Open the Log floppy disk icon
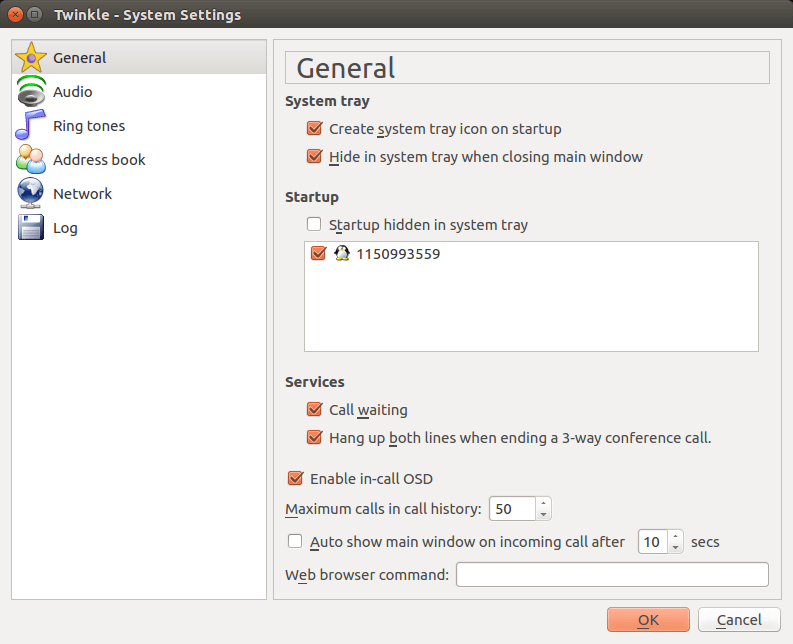The image size is (793, 644). click(x=31, y=227)
